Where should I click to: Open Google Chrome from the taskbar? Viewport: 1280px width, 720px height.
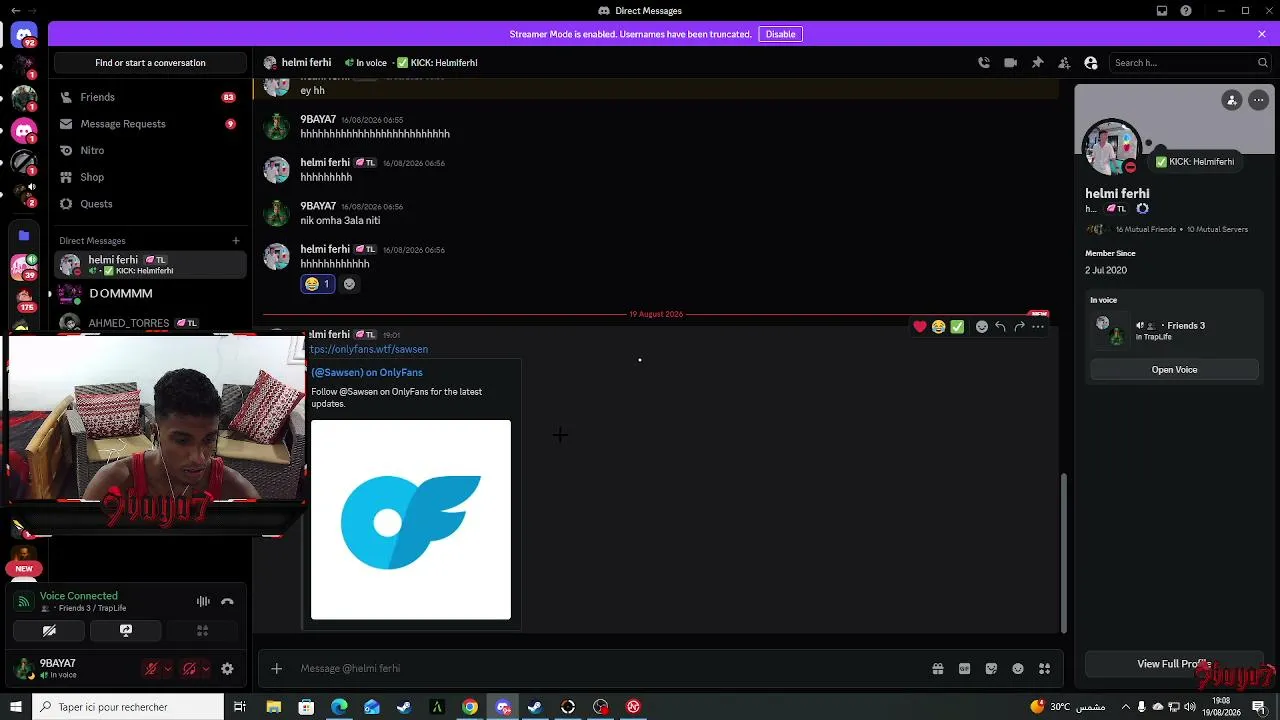point(470,707)
